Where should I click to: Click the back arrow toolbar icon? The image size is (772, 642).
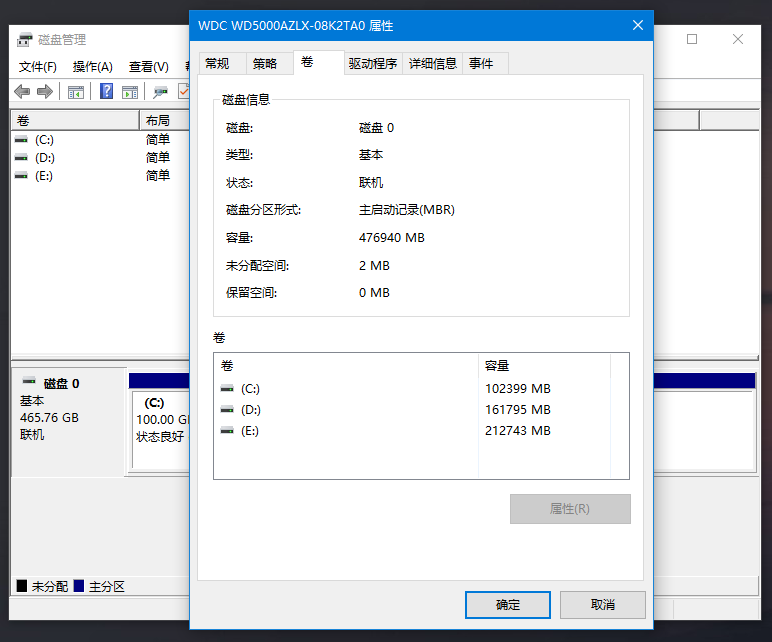click(x=22, y=92)
